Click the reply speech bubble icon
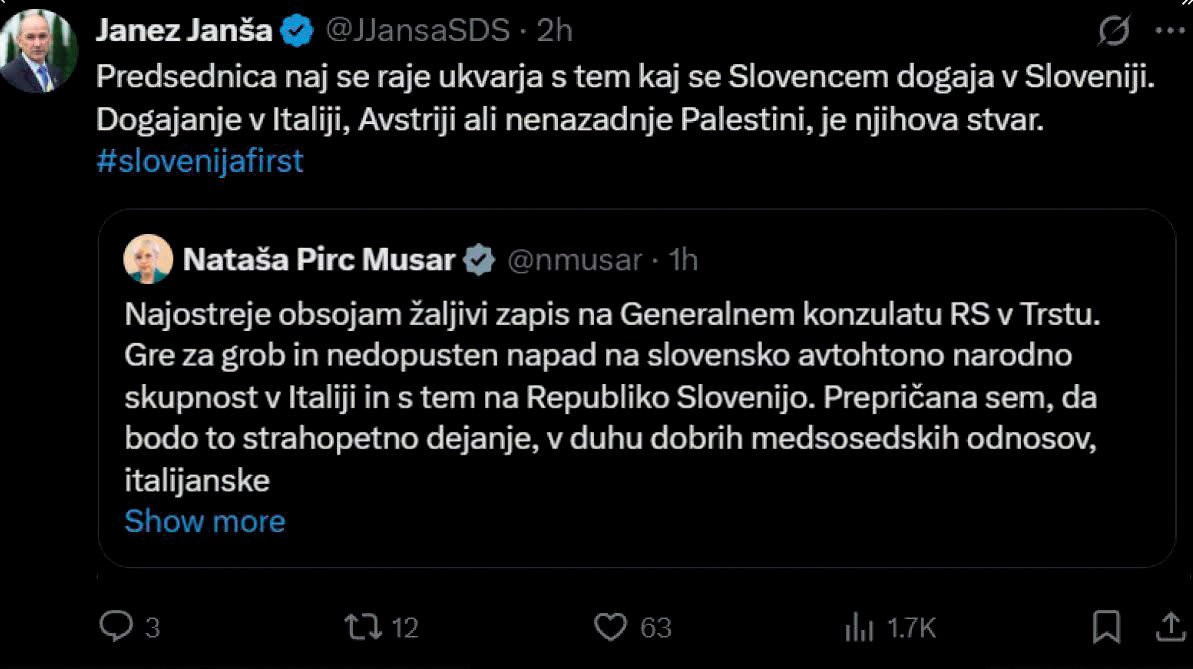The image size is (1193, 669). coord(117,627)
